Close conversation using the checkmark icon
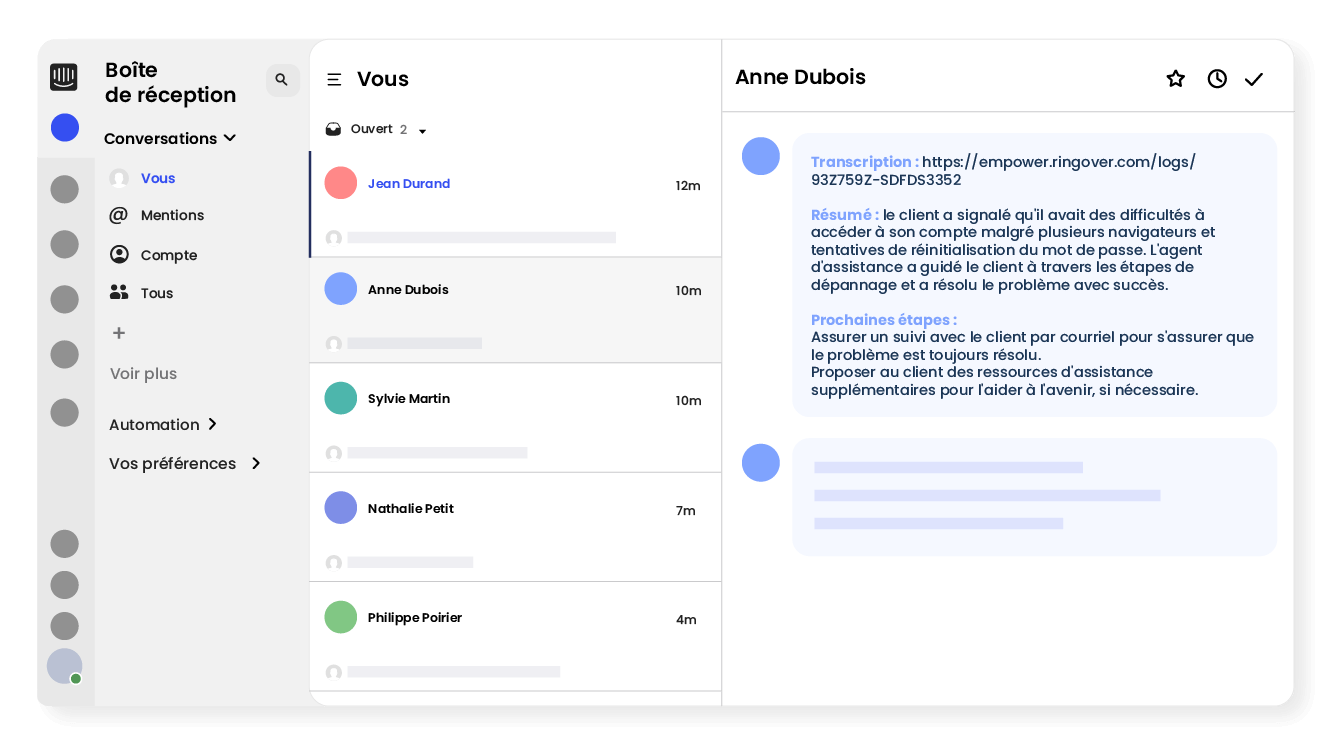1332x747 pixels. coord(1253,79)
